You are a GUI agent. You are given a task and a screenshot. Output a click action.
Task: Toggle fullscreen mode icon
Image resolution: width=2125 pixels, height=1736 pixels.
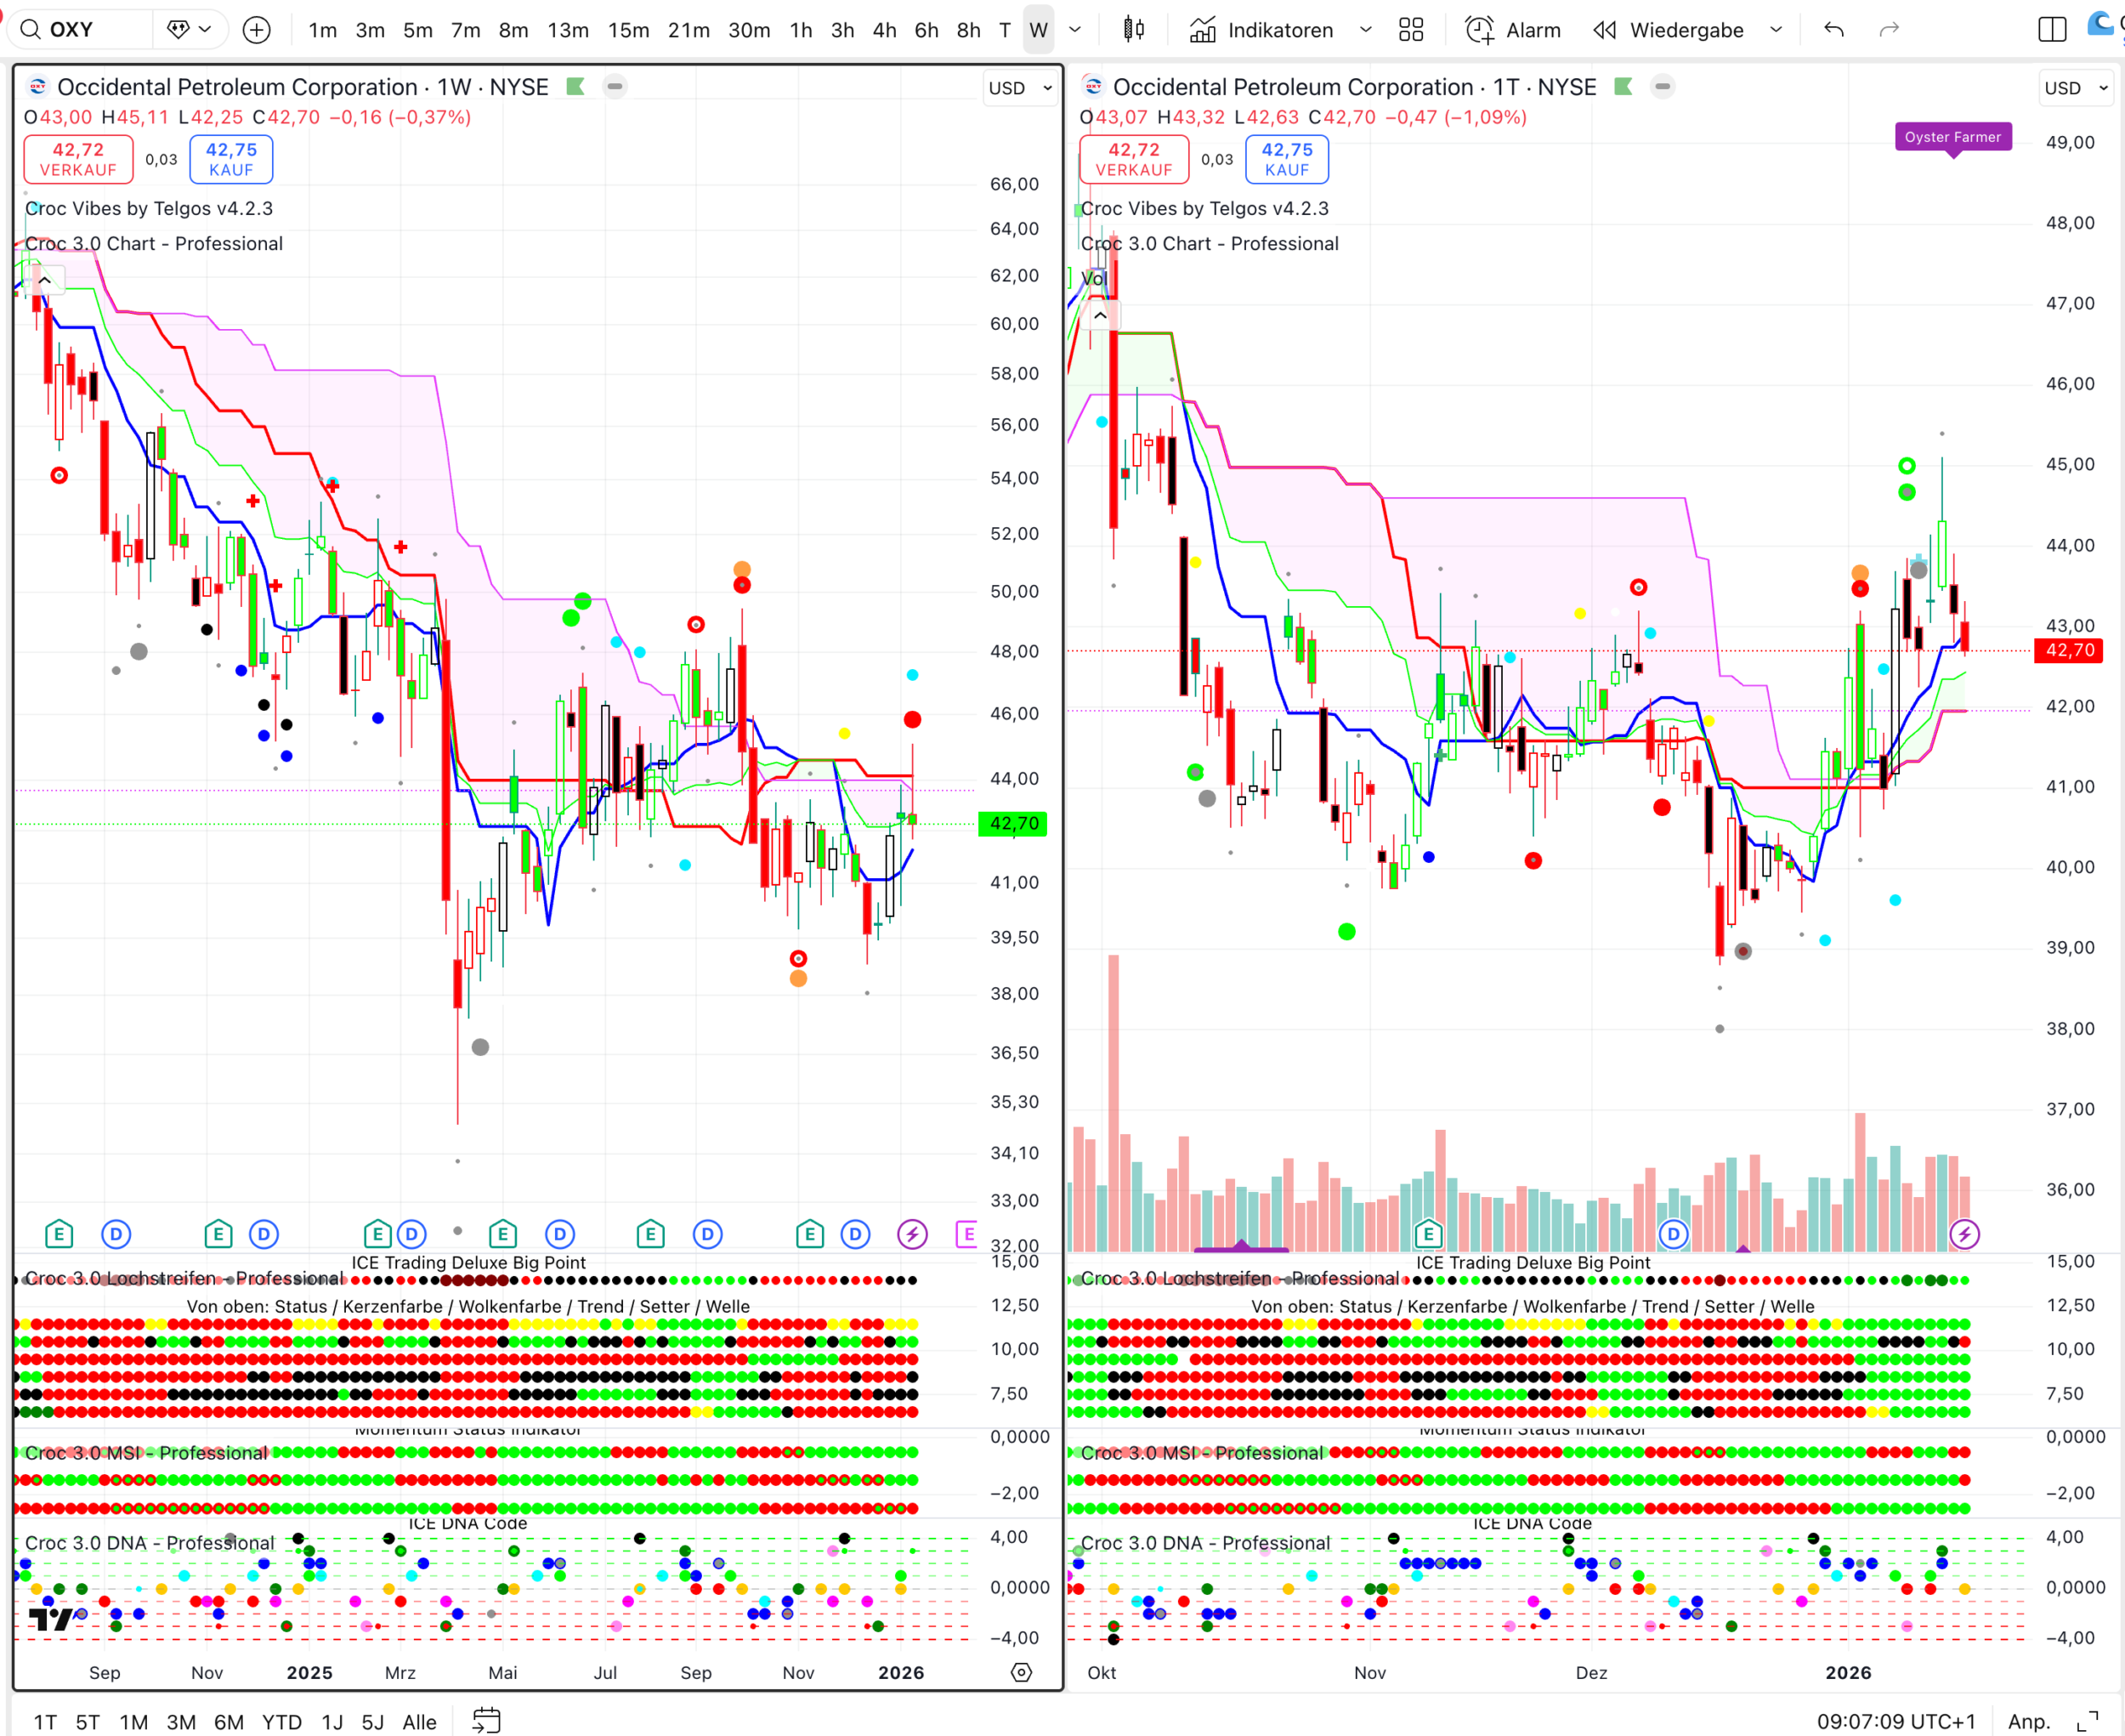(x=2087, y=1720)
